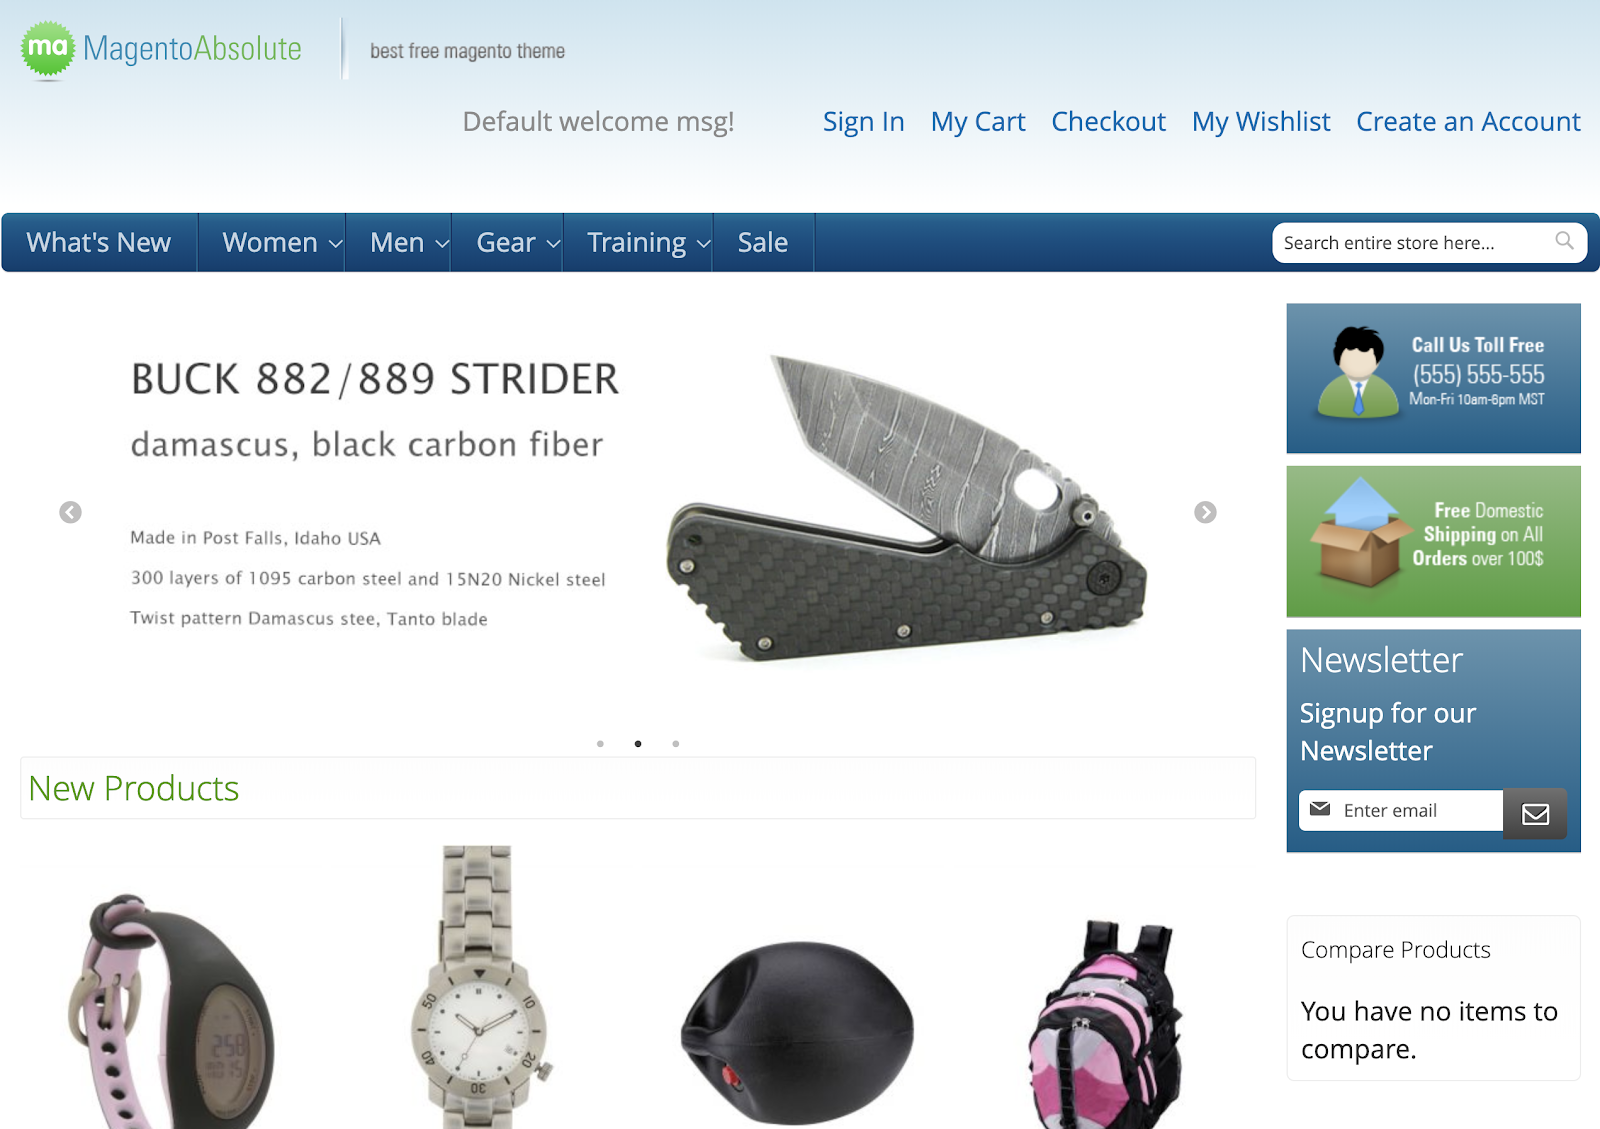Open the Sale menu item
The width and height of the screenshot is (1600, 1129).
click(763, 242)
